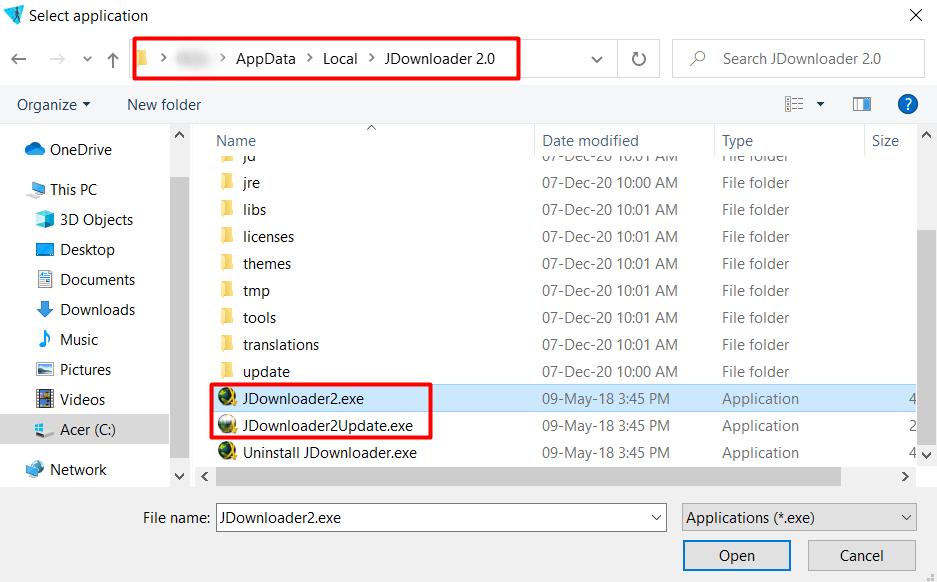The height and width of the screenshot is (582, 937).
Task: Open Music in sidebar
Action: point(67,339)
